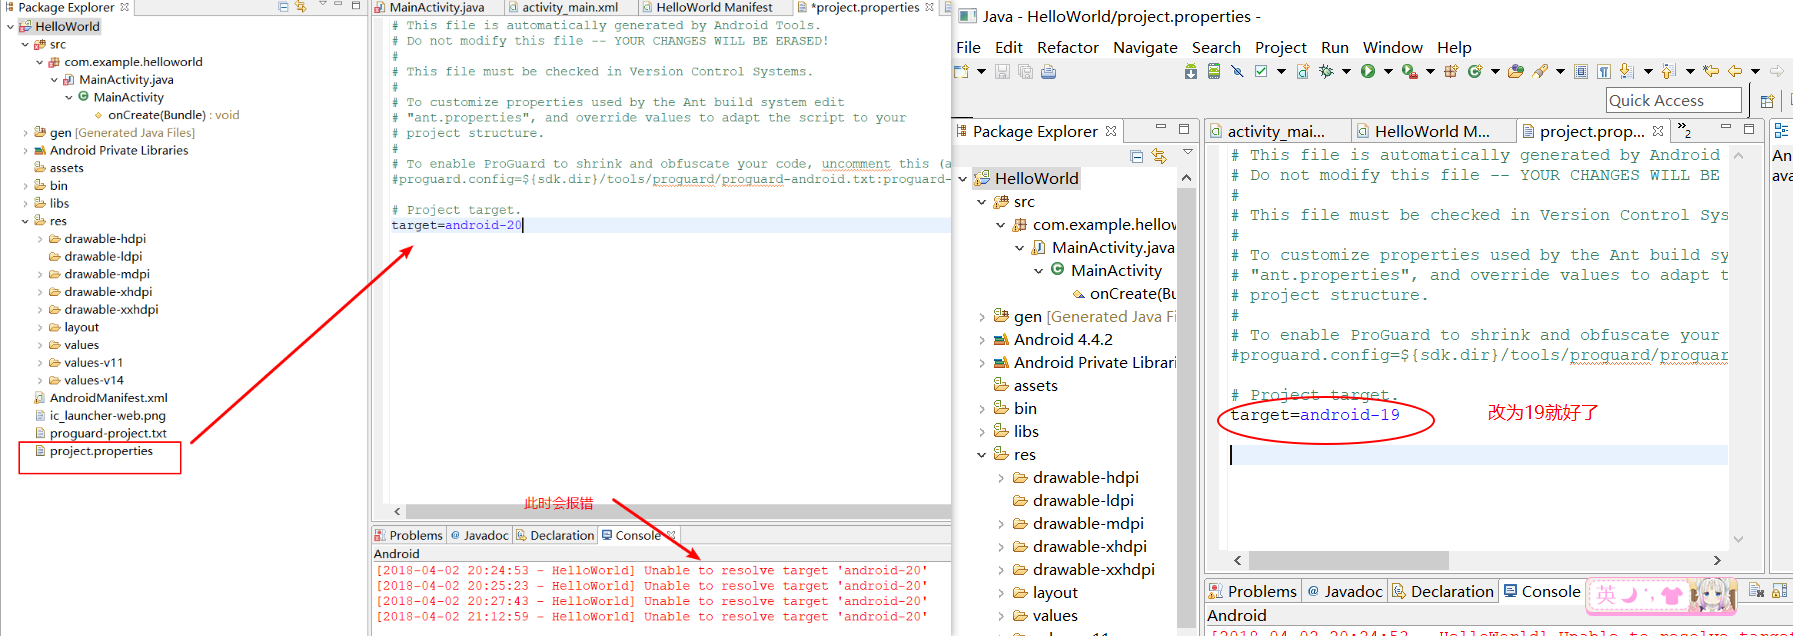1793x636 pixels.
Task: Click the target=android-19 line in editor
Action: coord(1314,415)
